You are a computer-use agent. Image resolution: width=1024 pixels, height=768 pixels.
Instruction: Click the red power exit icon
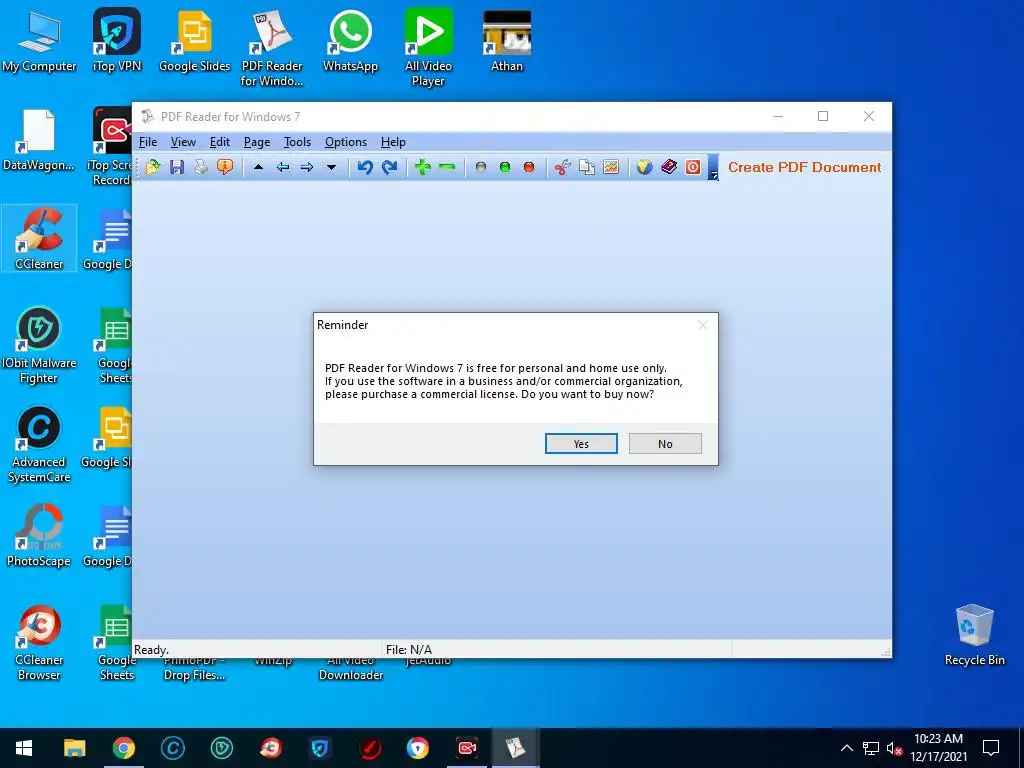click(693, 167)
